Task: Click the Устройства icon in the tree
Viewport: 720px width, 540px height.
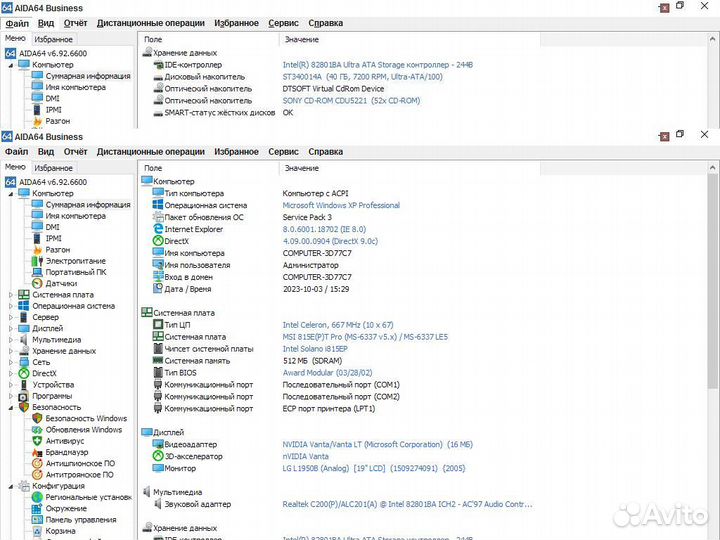Action: click(24, 385)
